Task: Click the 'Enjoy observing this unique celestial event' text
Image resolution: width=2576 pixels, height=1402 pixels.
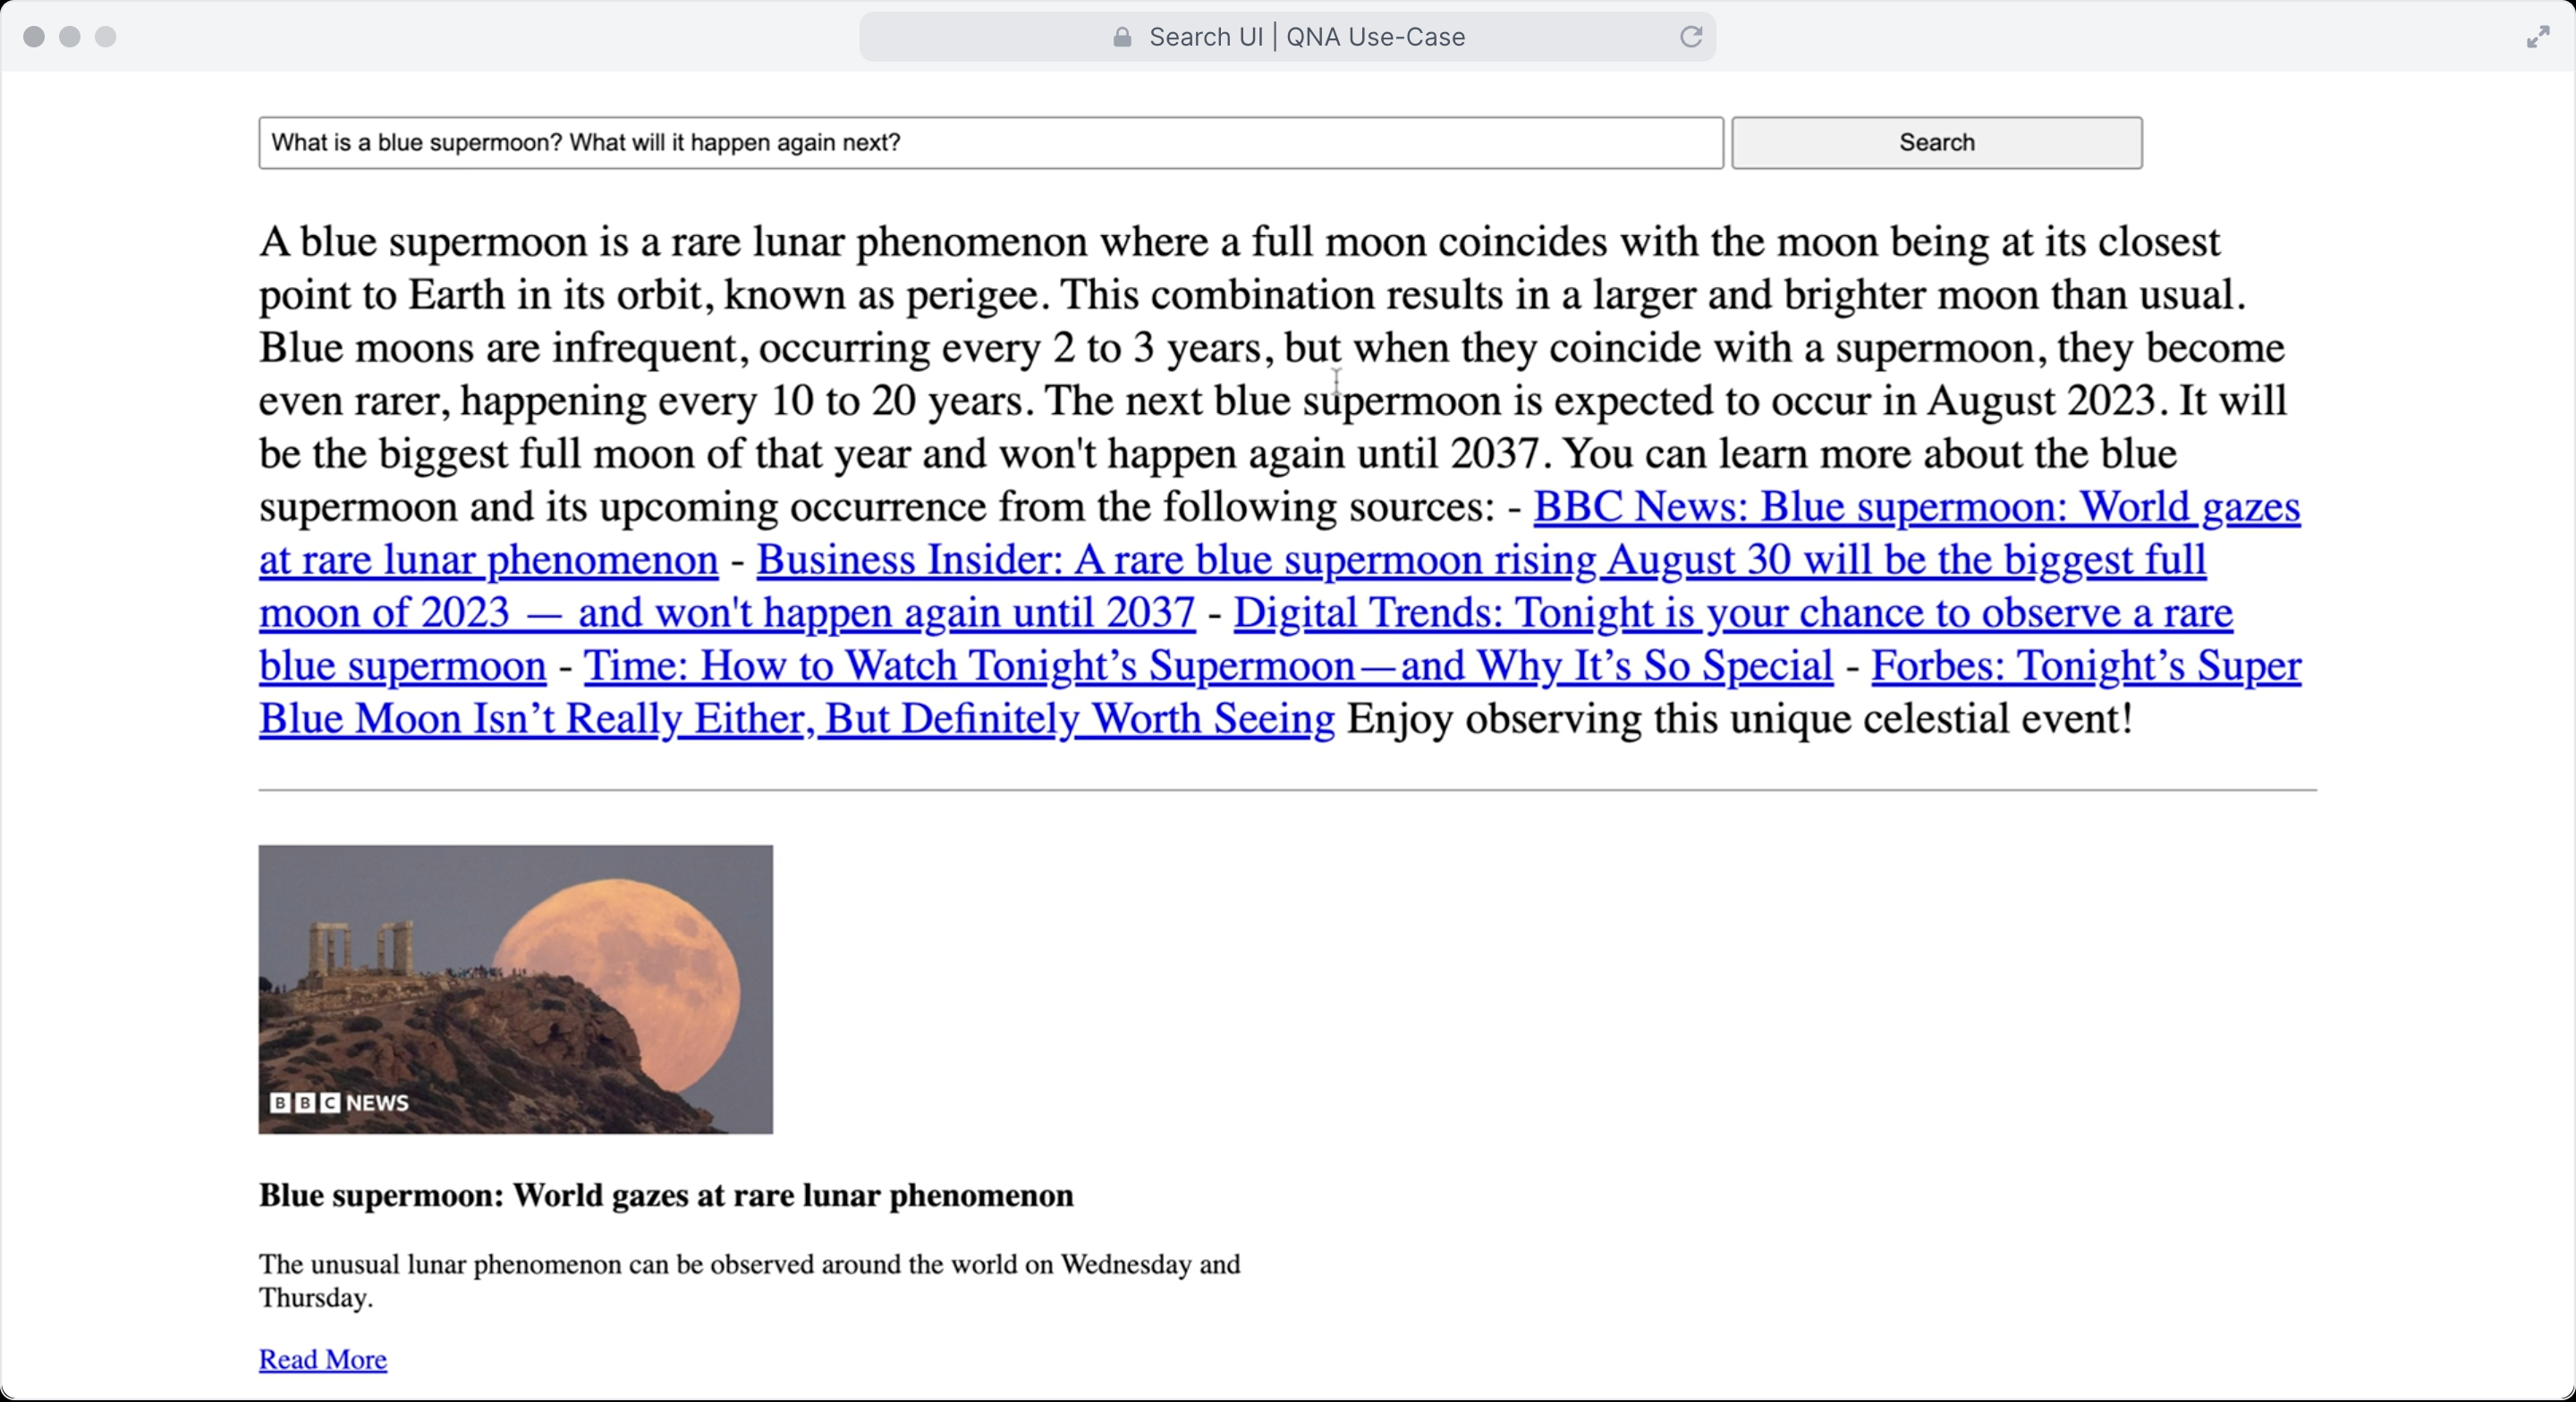Action: (1738, 720)
